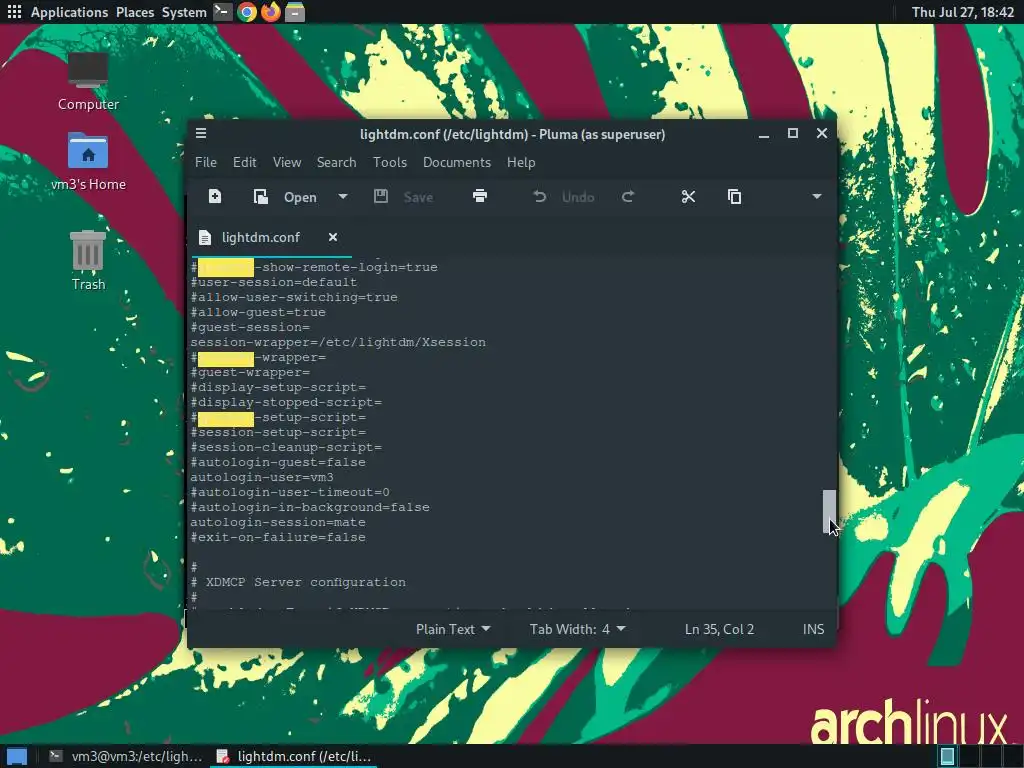The width and height of the screenshot is (1024, 768).
Task: Copy selection with copy icon
Action: pyautogui.click(x=735, y=197)
